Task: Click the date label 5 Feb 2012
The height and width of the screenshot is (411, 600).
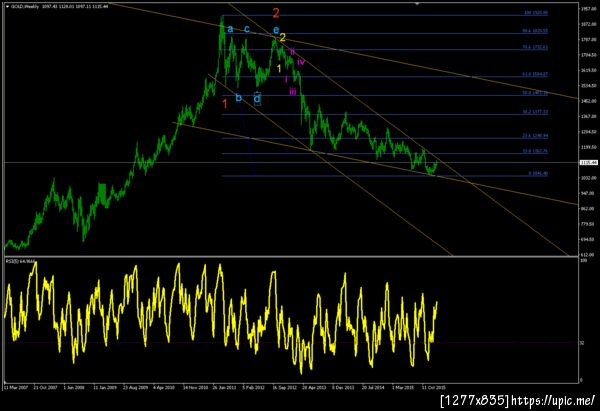Action: click(253, 388)
